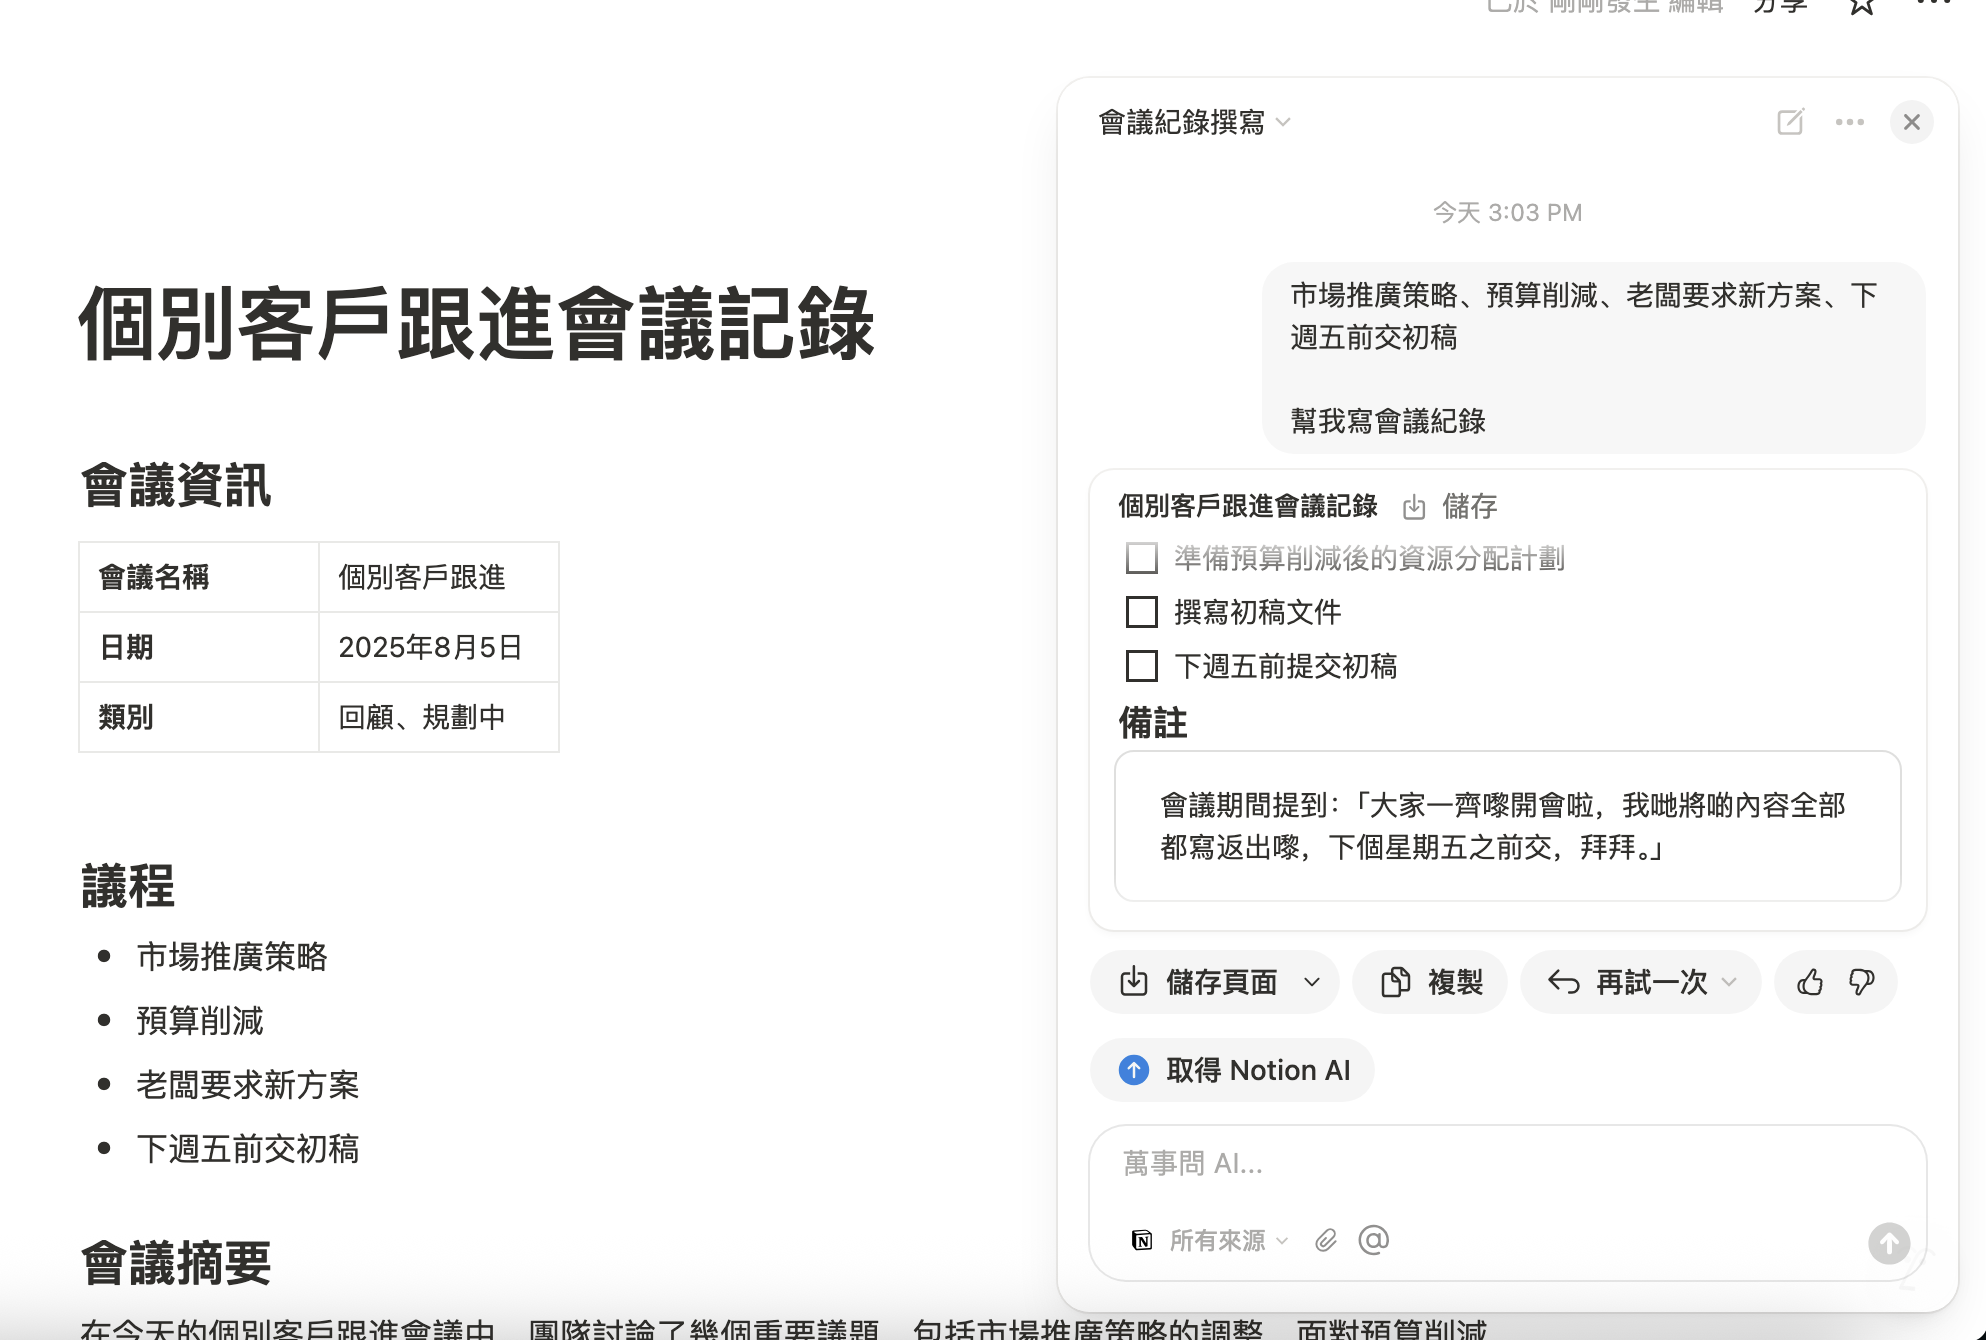Close the AI chat panel
The height and width of the screenshot is (1340, 1986).
[x=1911, y=122]
